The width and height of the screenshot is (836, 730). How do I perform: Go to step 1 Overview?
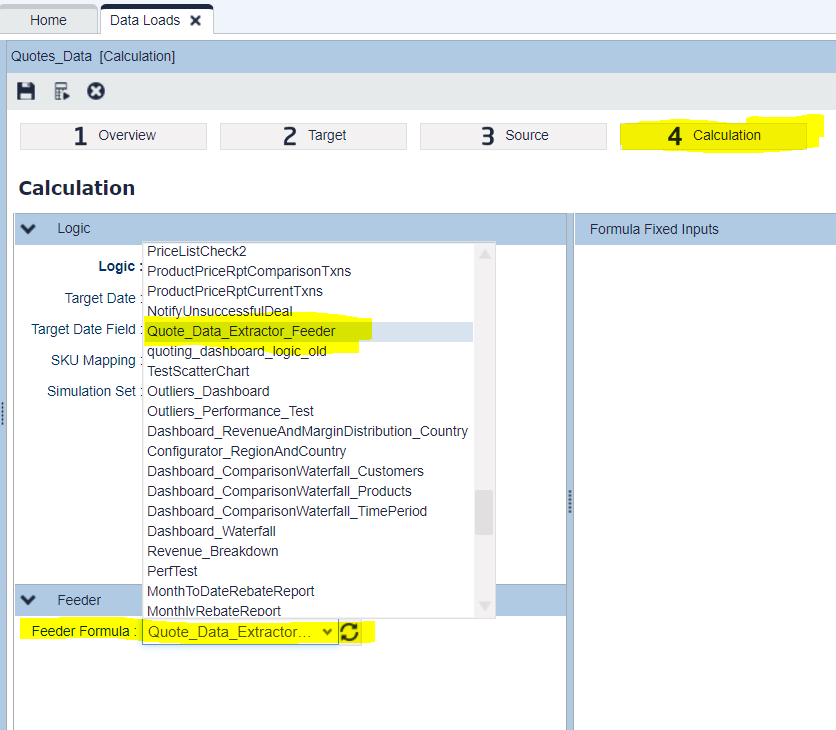click(x=113, y=136)
